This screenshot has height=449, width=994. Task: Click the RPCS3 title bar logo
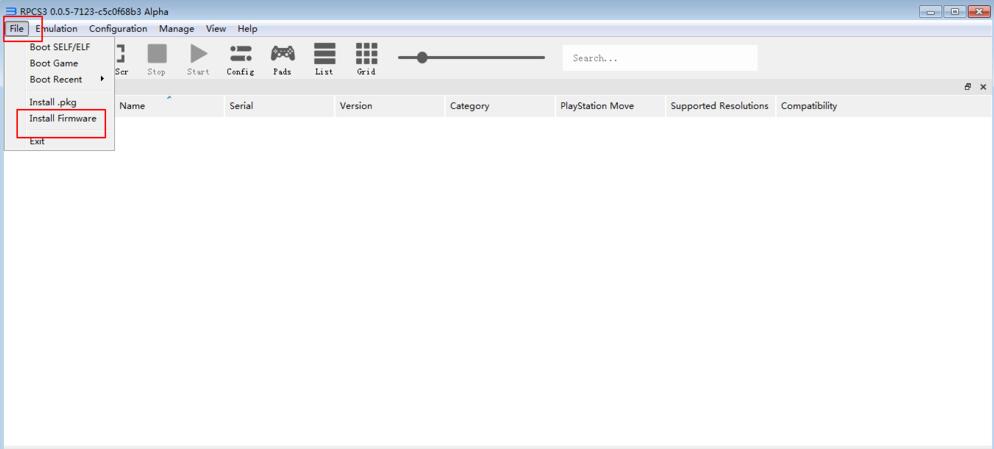coord(11,11)
